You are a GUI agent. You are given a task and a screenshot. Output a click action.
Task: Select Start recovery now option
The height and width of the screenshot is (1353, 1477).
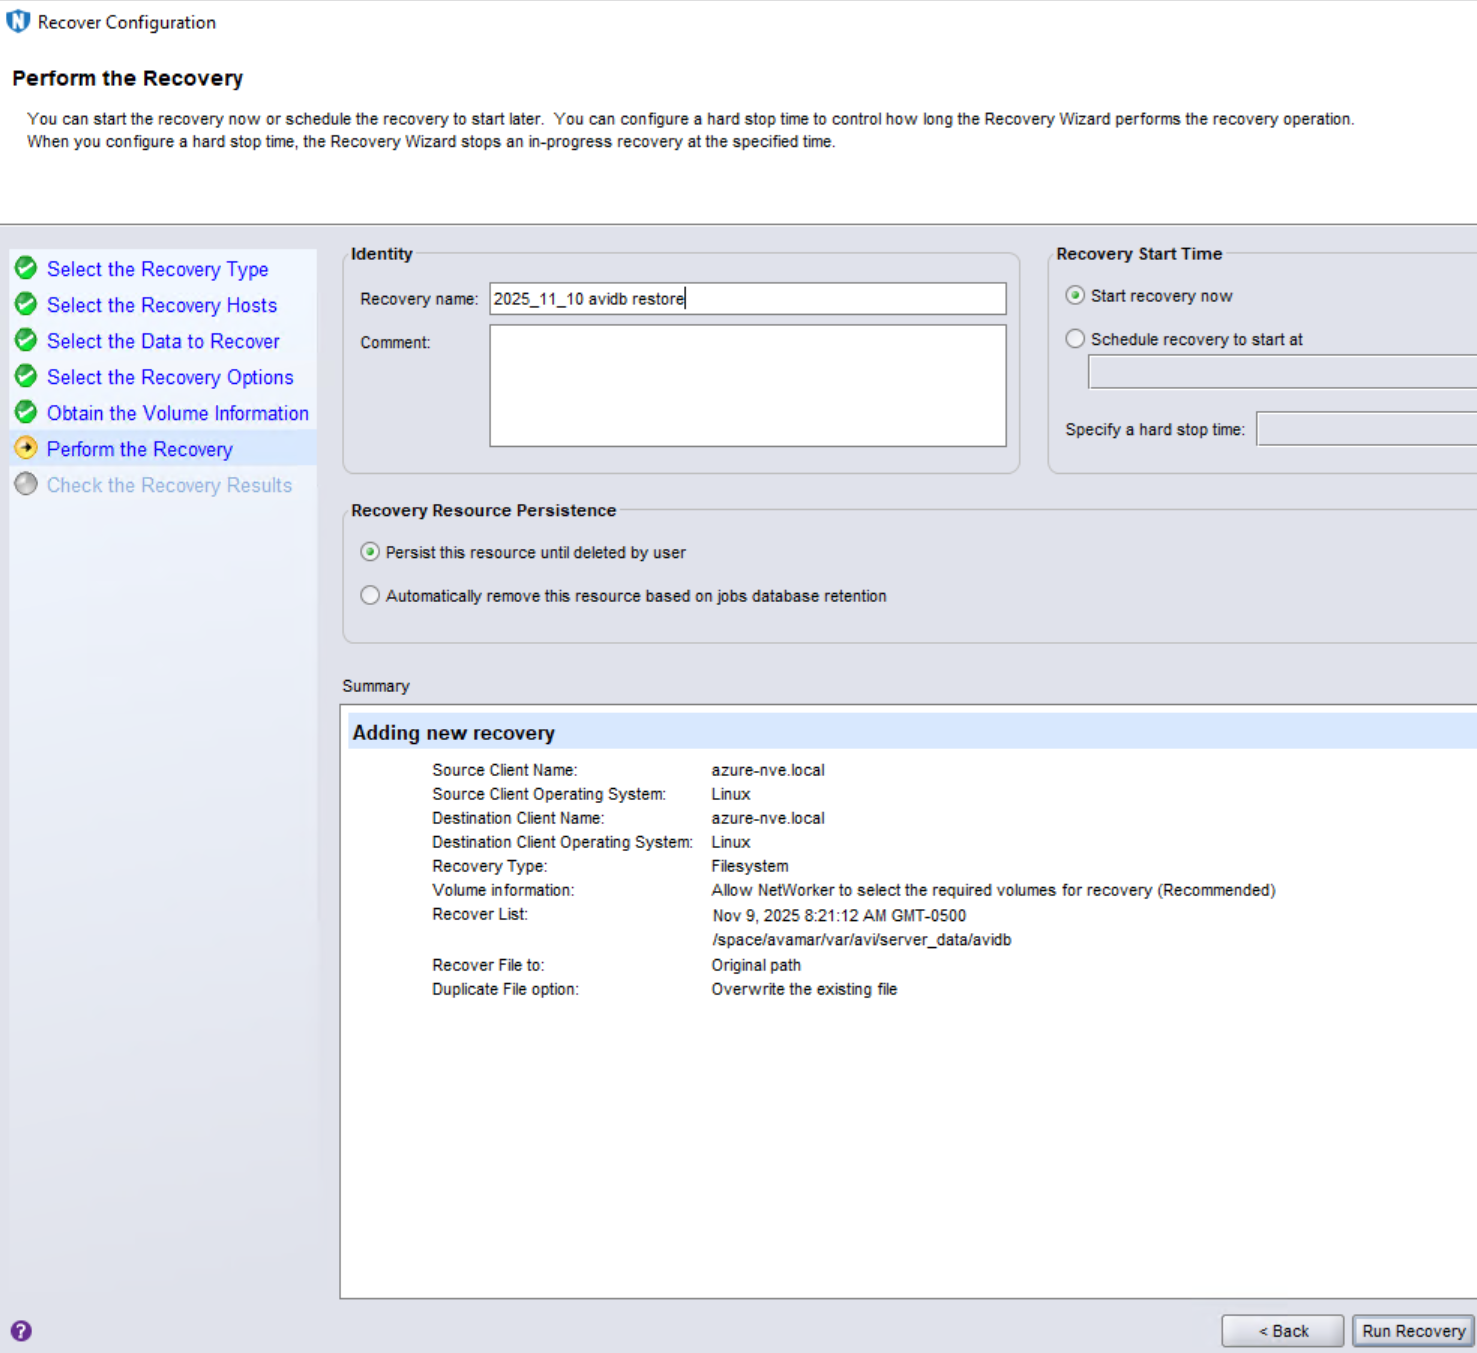1075,296
